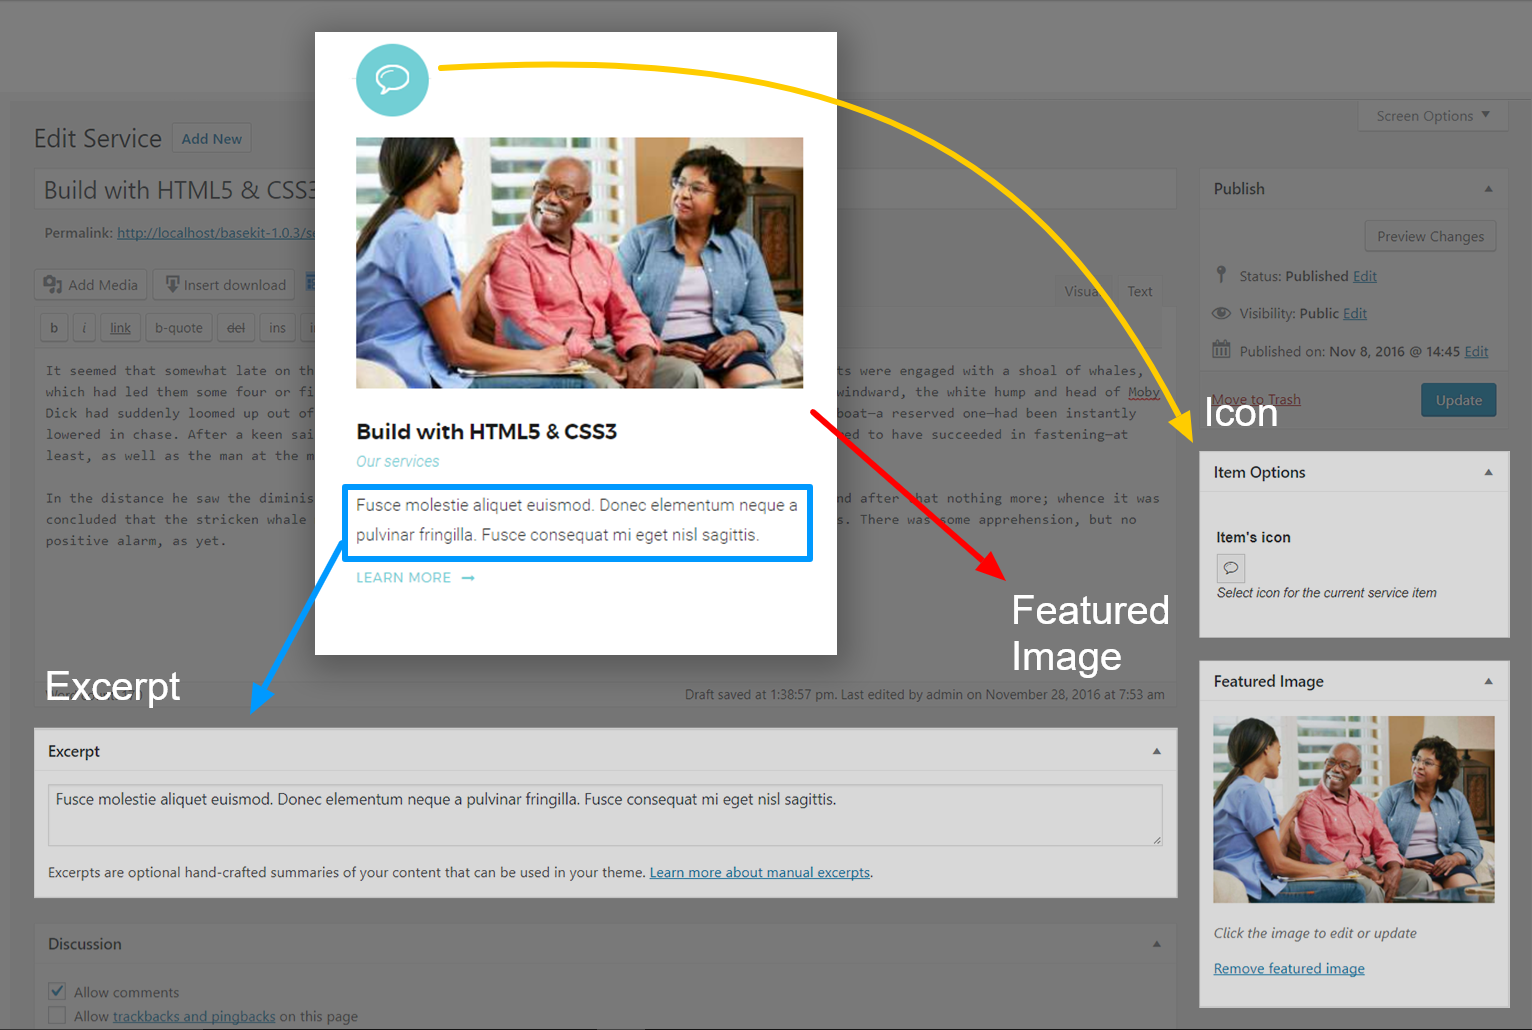Click the caregiver photo on the service card

pyautogui.click(x=579, y=262)
